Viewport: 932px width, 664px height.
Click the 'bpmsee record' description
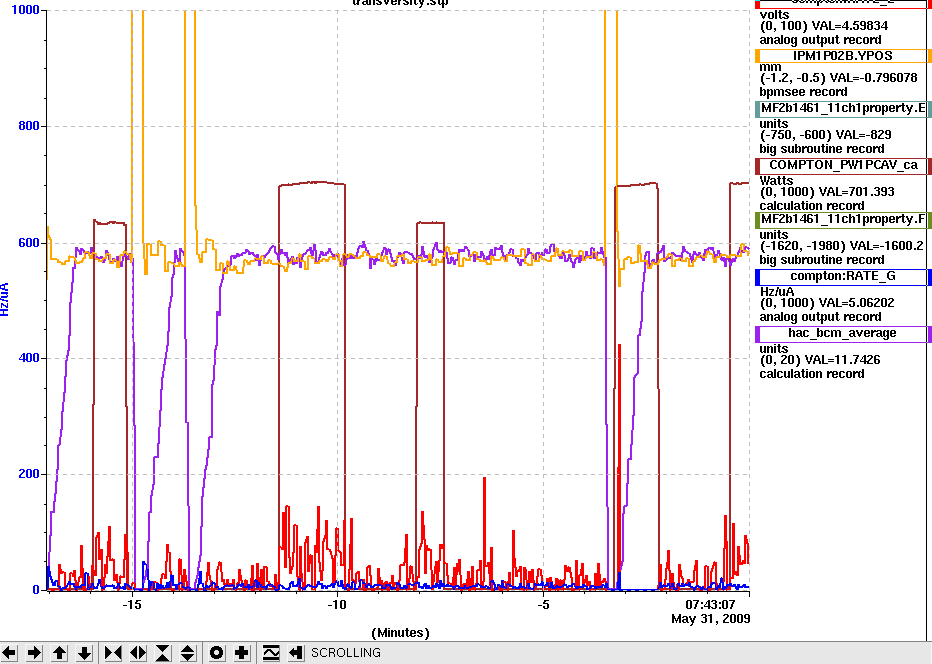(x=804, y=92)
